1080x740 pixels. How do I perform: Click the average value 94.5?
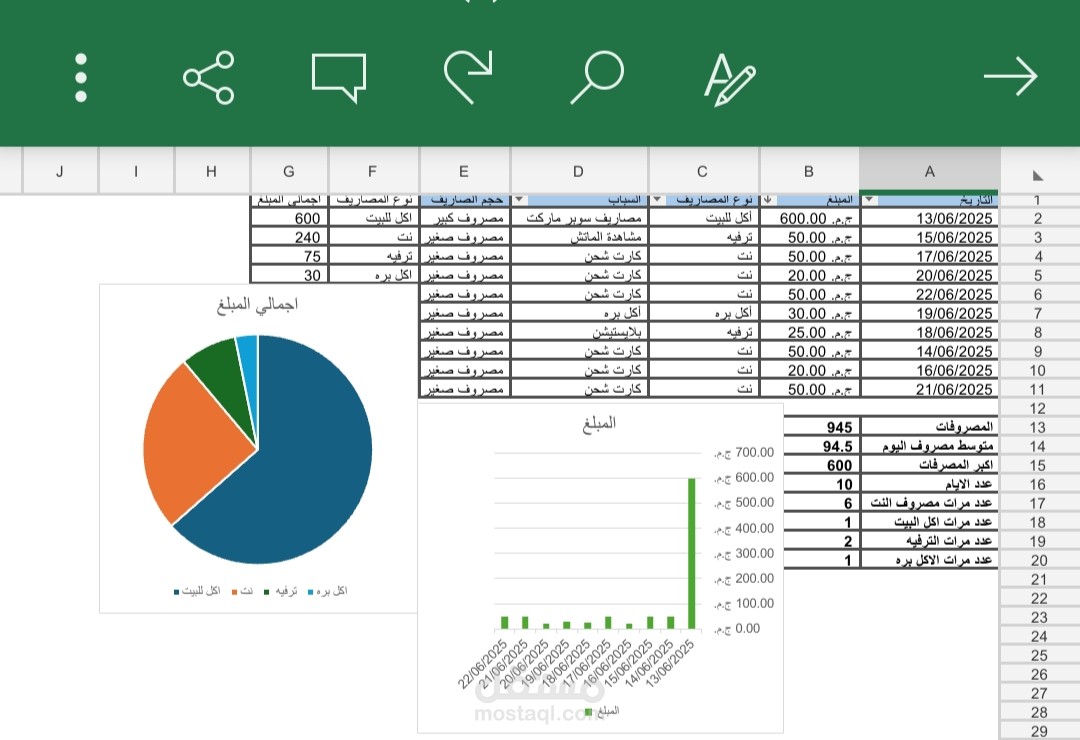(x=822, y=446)
